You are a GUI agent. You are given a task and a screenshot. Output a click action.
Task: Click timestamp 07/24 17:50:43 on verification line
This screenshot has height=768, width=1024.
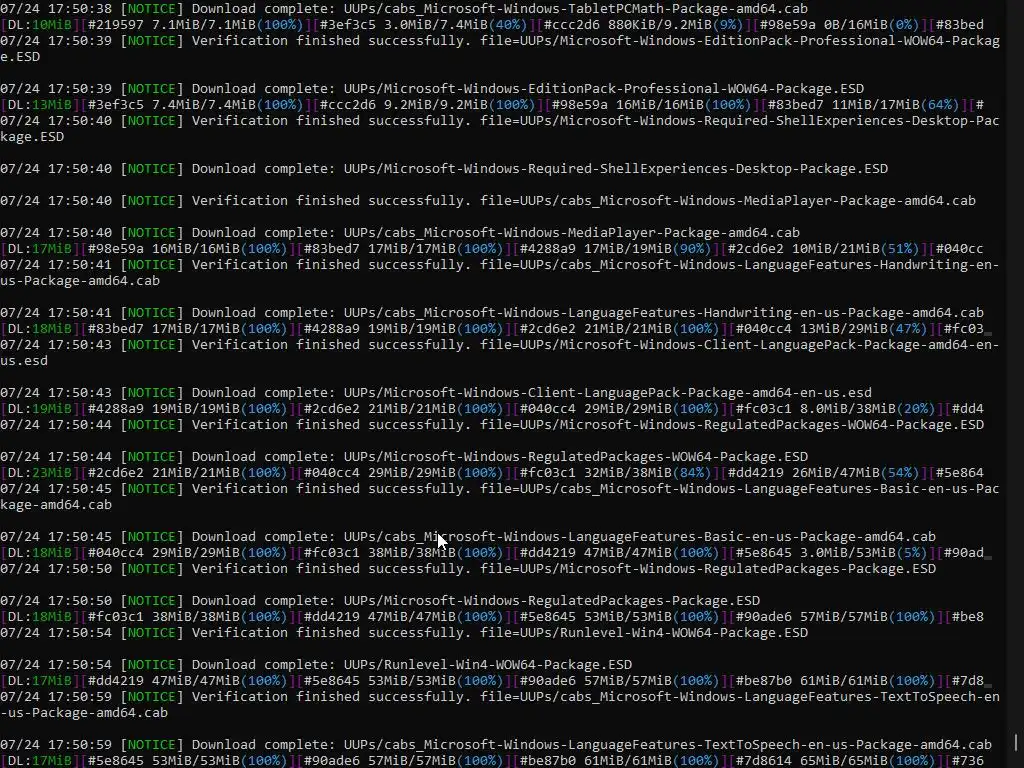coord(56,345)
